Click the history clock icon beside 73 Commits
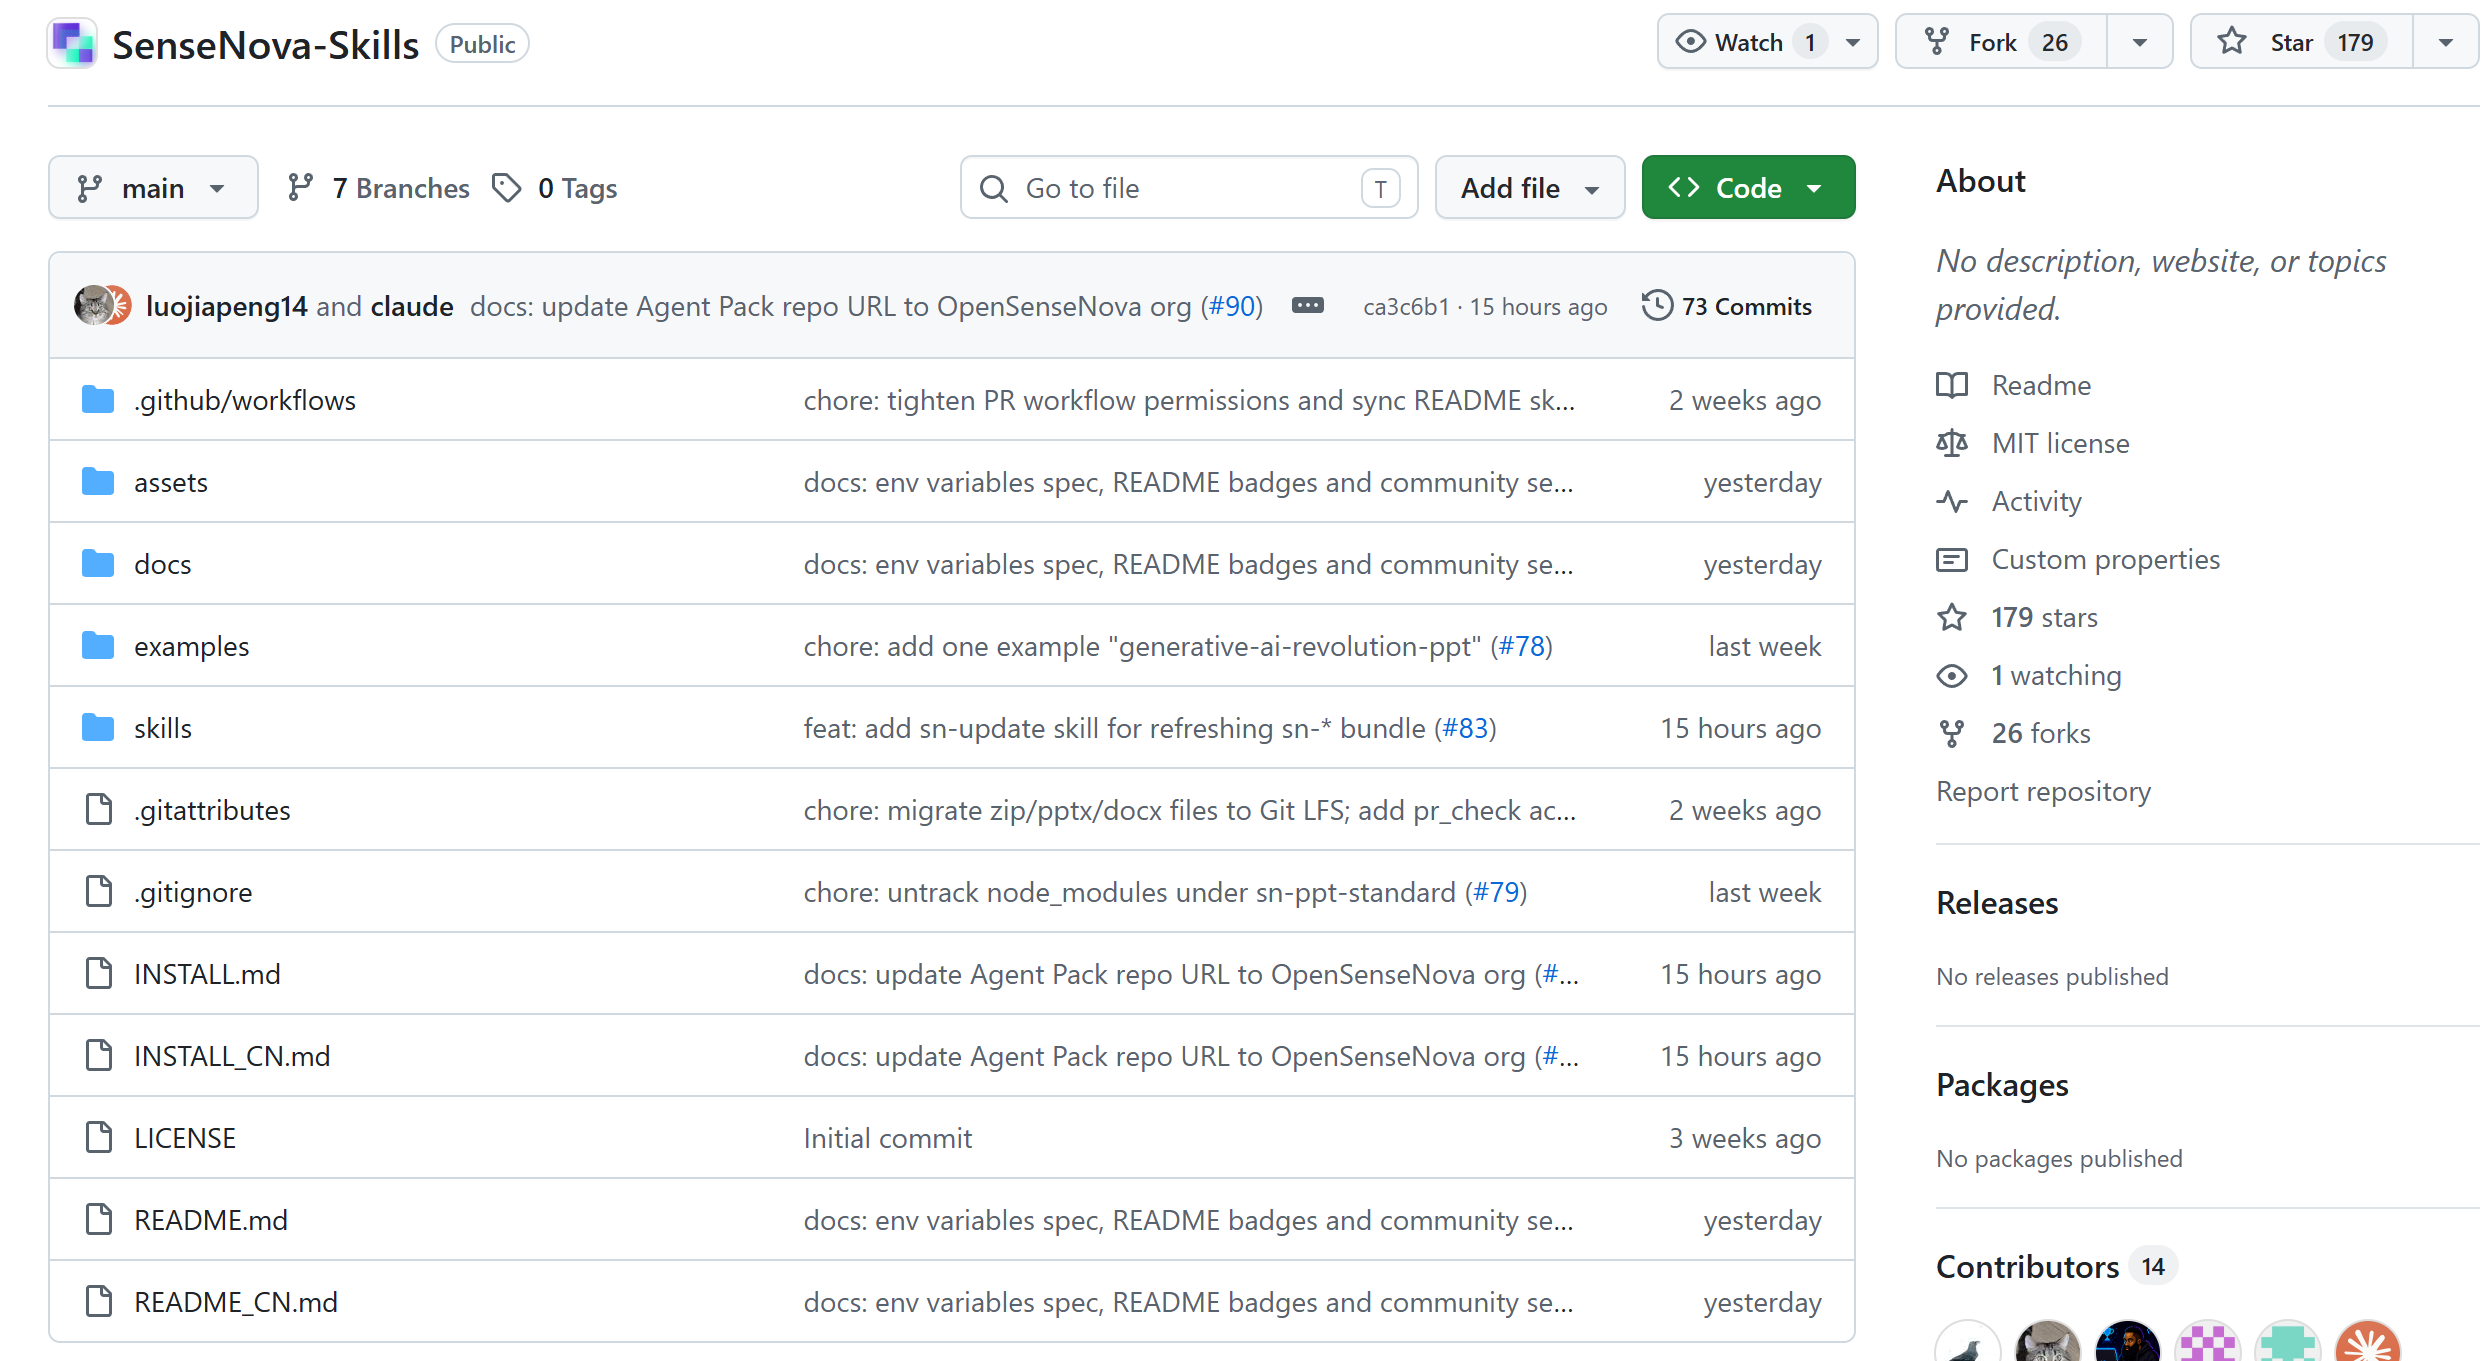This screenshot has width=2487, height=1361. pos(1657,306)
